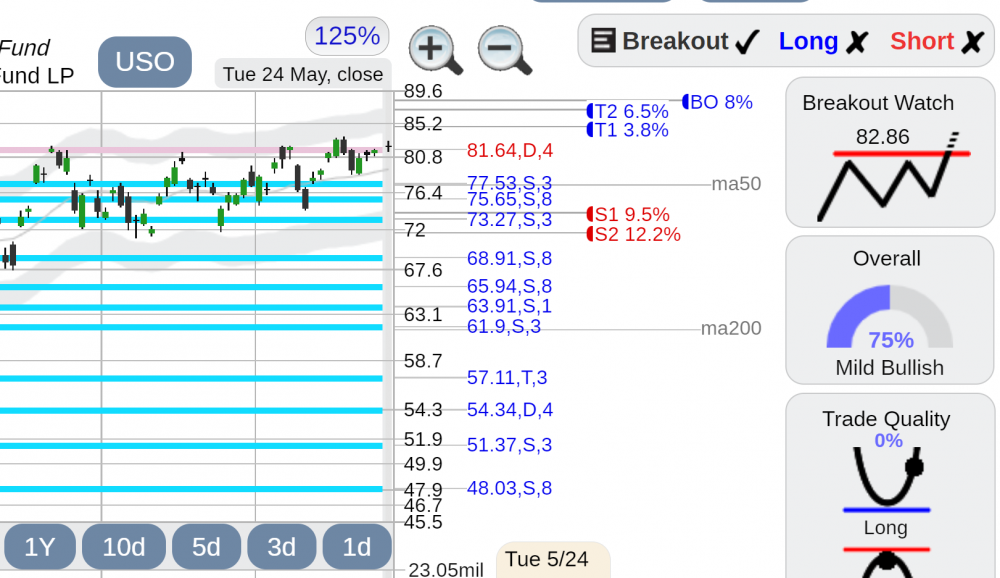Select the 3d timeframe
This screenshot has height=578, width=1000.
[x=281, y=547]
